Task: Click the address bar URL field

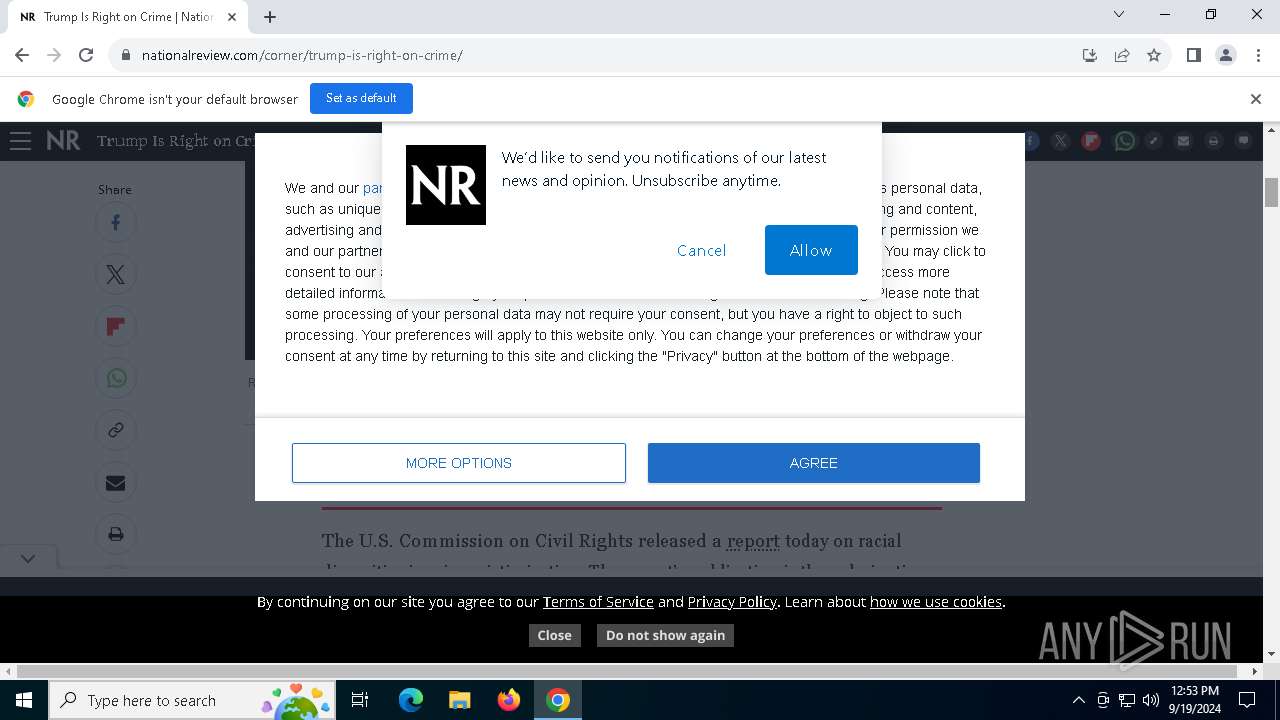Action: tap(600, 55)
